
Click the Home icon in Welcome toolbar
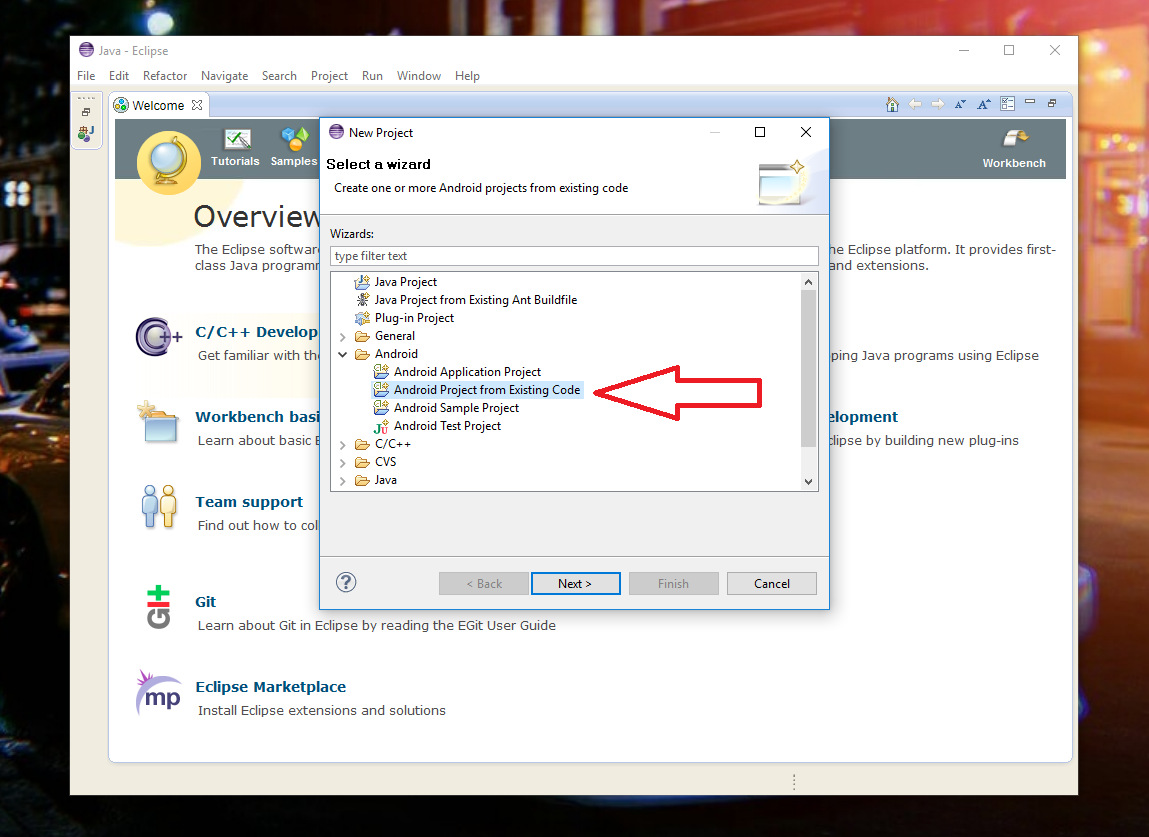pyautogui.click(x=892, y=104)
